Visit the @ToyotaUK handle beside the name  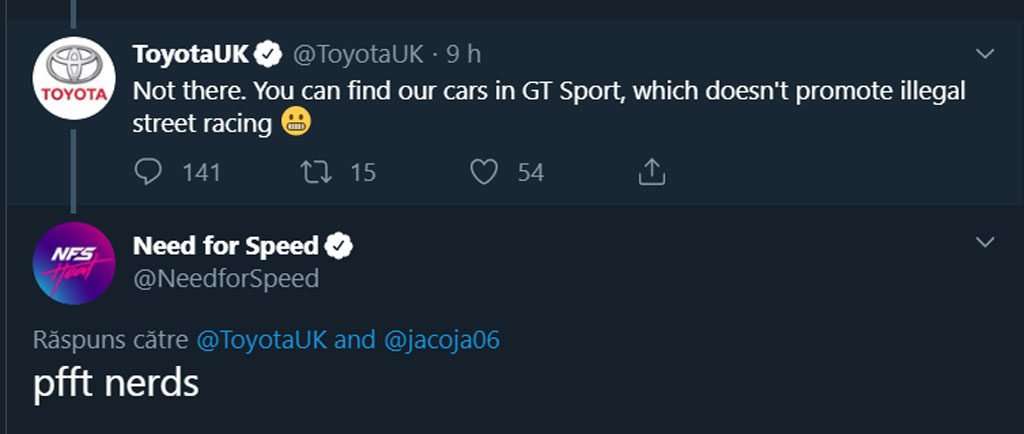pyautogui.click(x=359, y=55)
